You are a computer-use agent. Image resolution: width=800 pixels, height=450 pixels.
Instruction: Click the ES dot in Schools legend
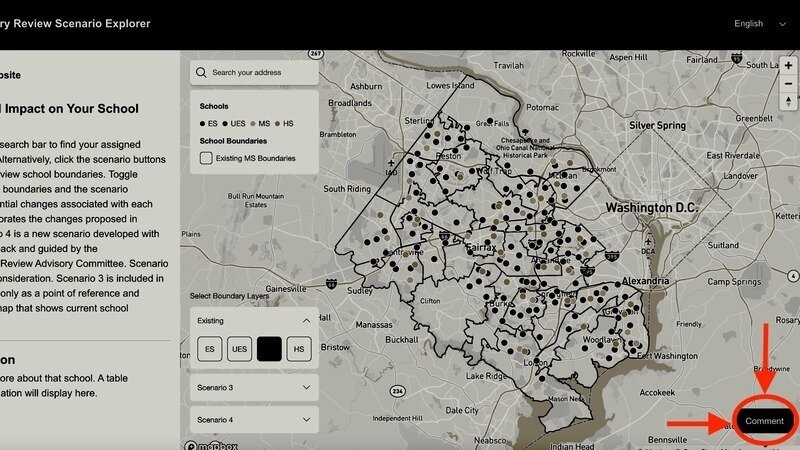pyautogui.click(x=203, y=122)
